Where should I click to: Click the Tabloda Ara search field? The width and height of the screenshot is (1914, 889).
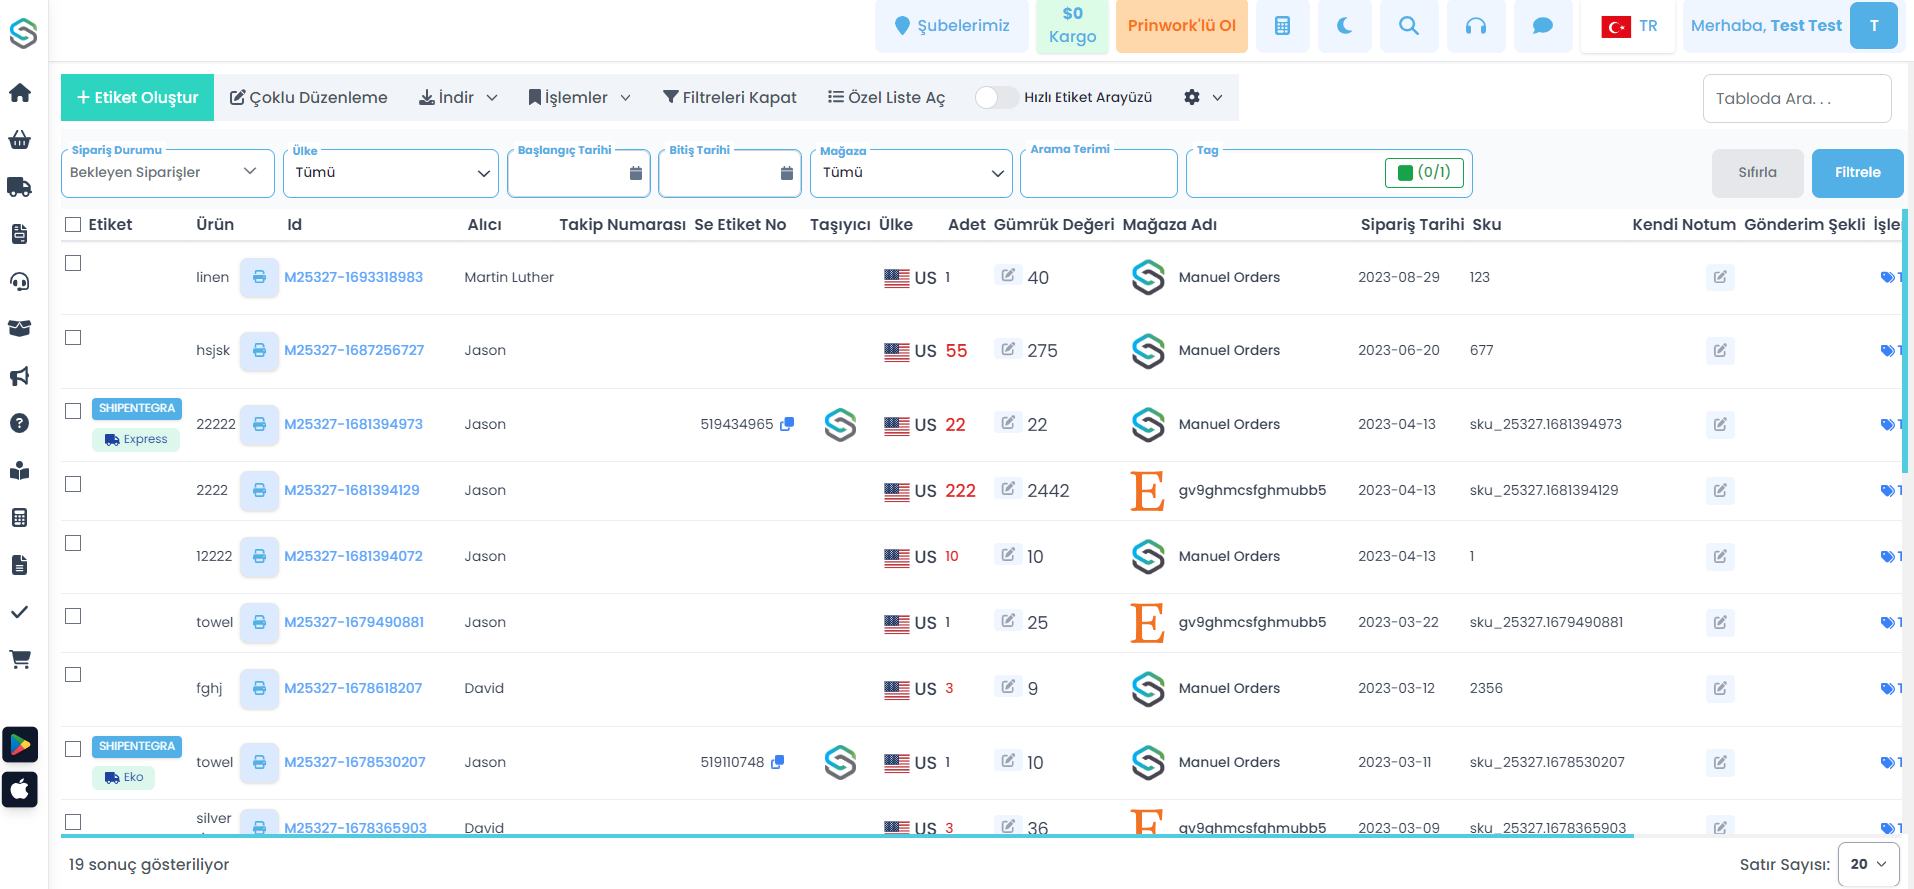[x=1797, y=98]
